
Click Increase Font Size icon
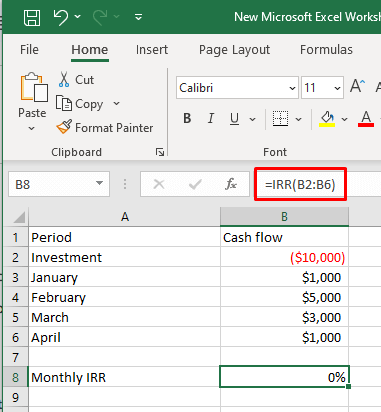[358, 86]
